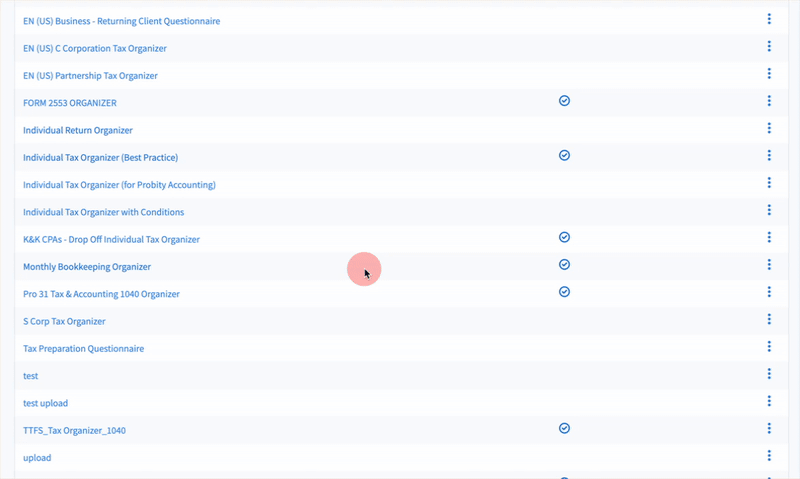Open Individual Tax Organizer (for Probity Accounting)
The width and height of the screenshot is (800, 479).
point(119,185)
